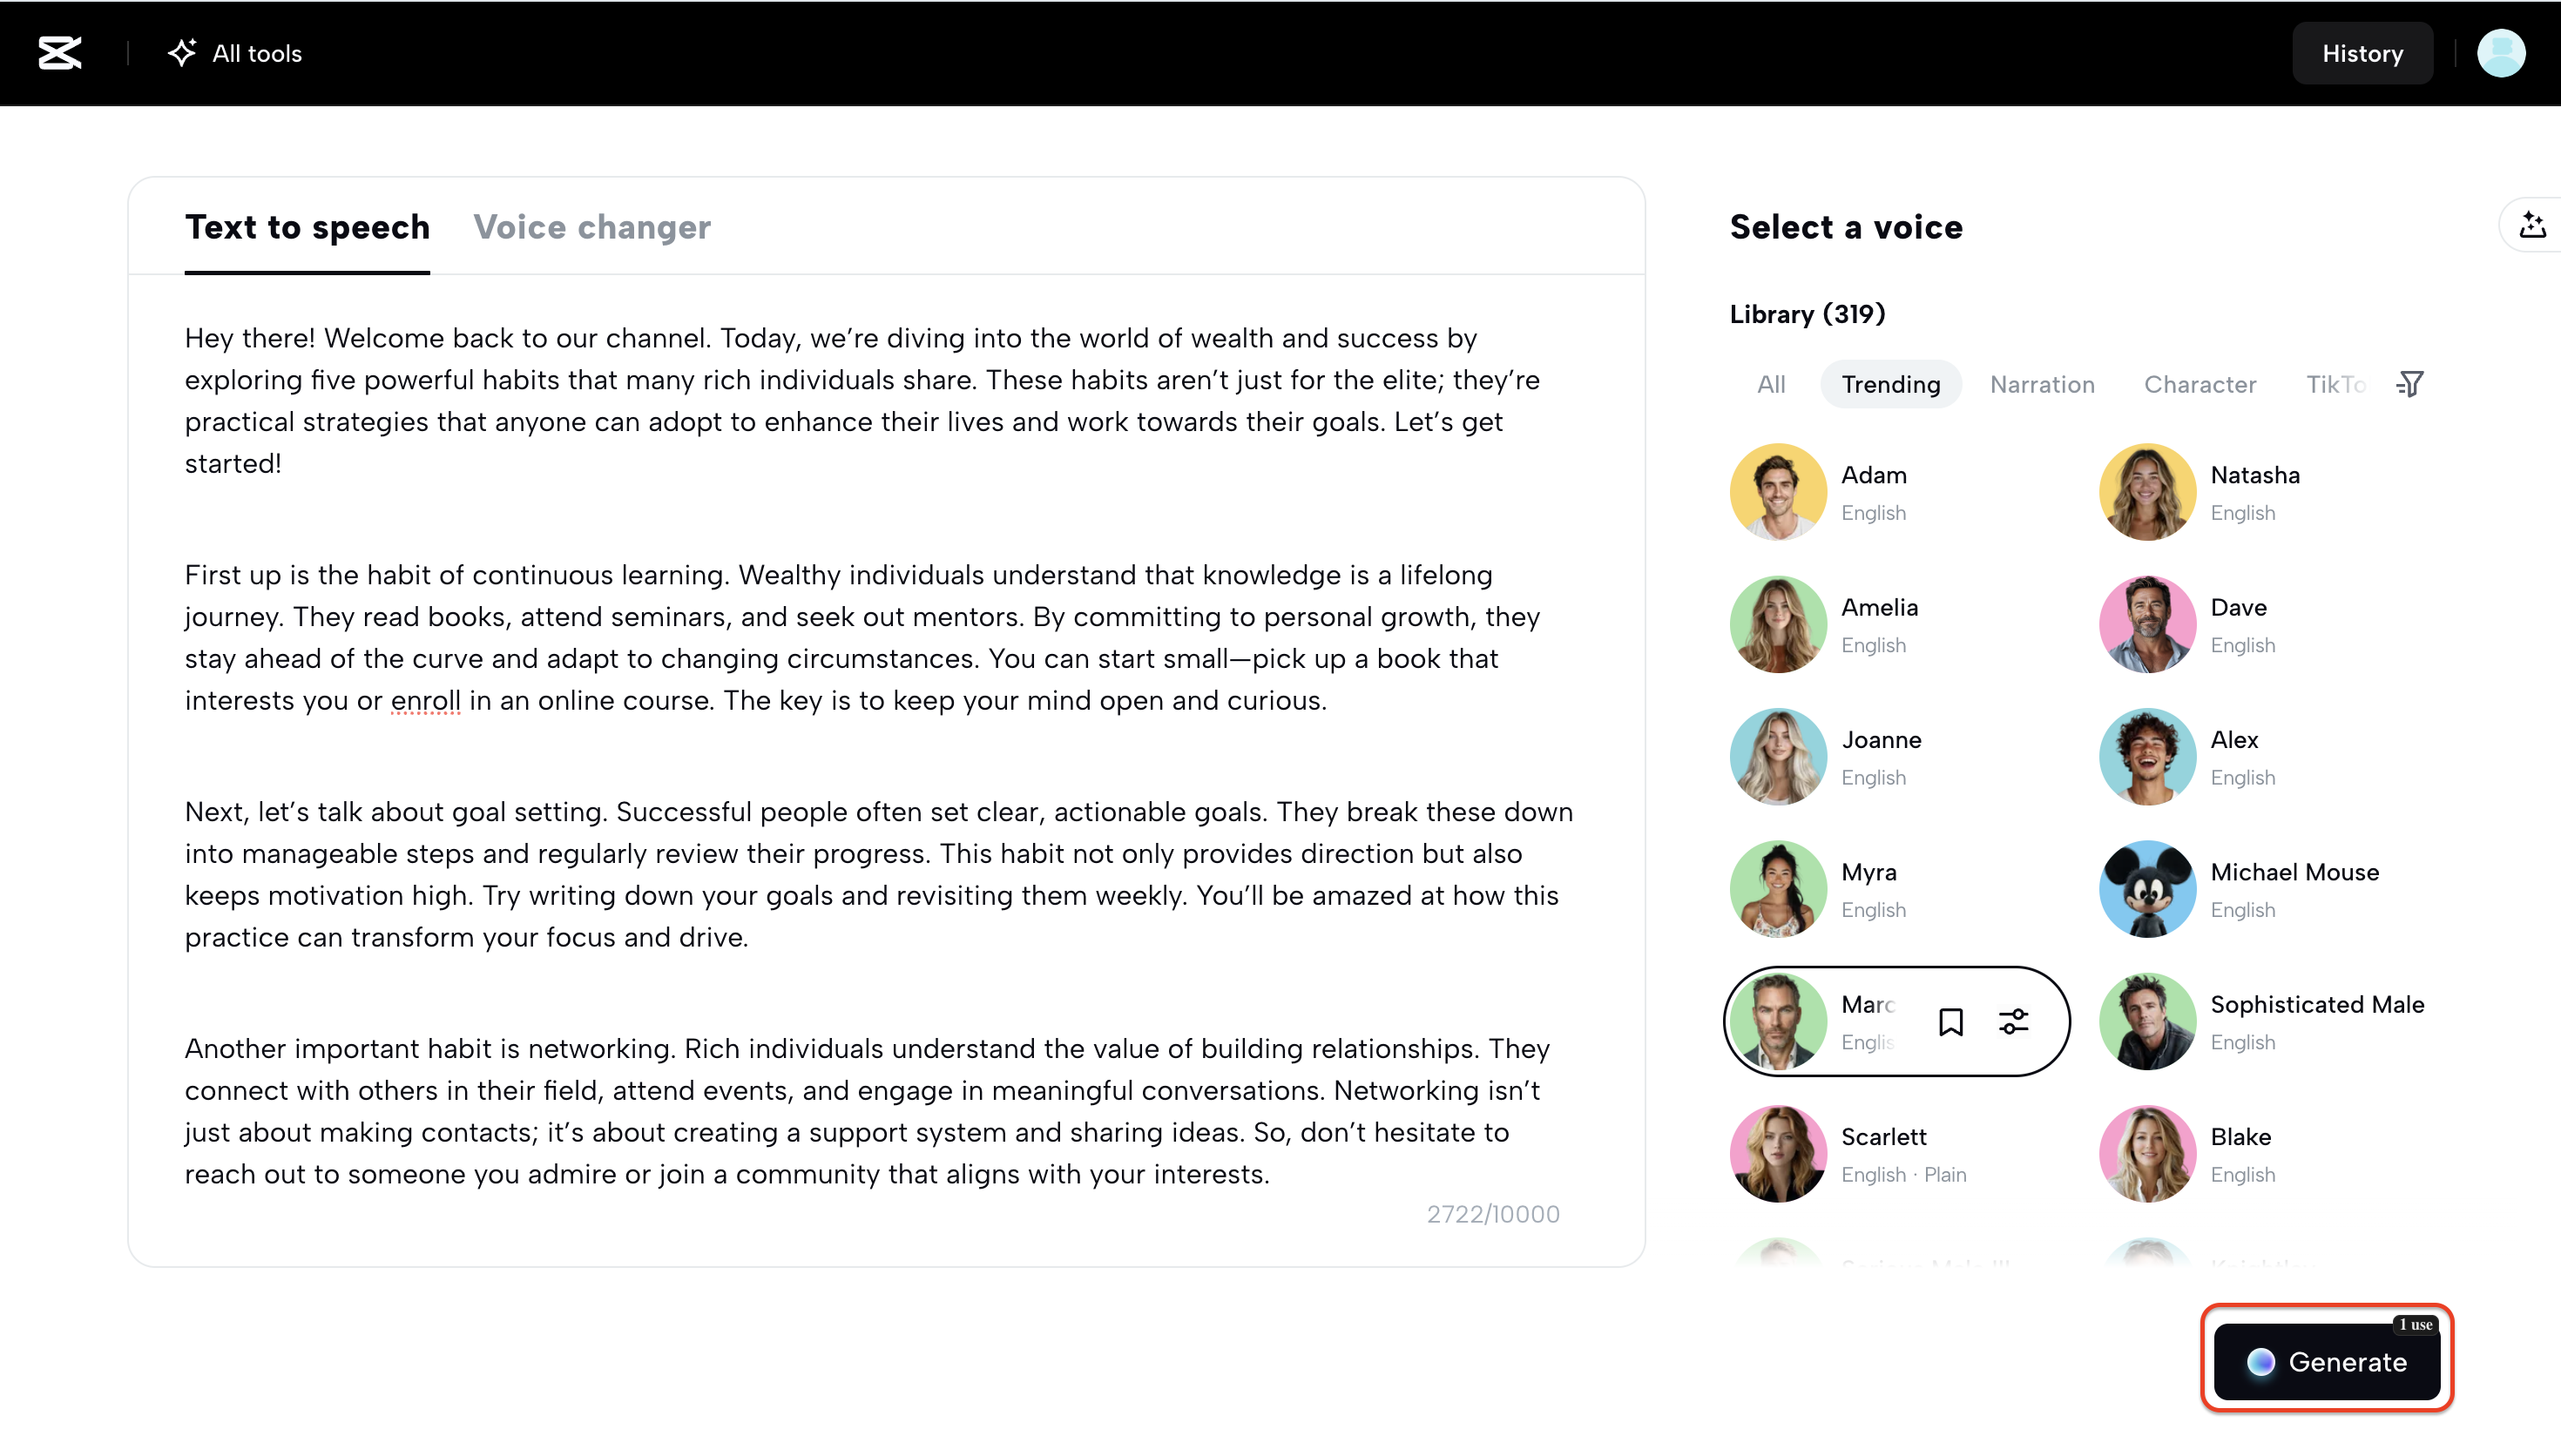Switch to the Text to speech tab
The width and height of the screenshot is (2561, 1456).
(307, 227)
